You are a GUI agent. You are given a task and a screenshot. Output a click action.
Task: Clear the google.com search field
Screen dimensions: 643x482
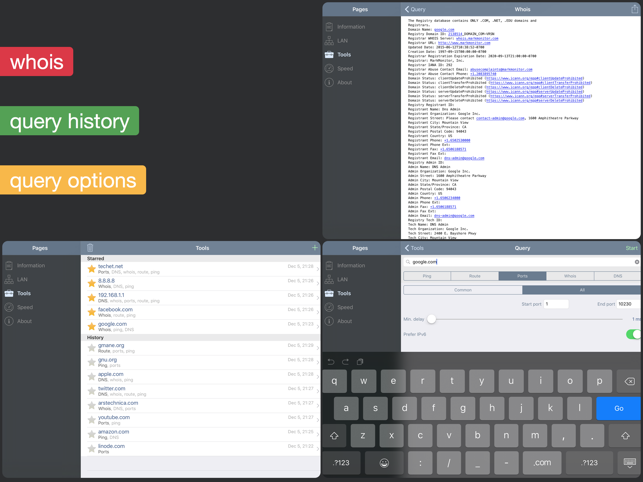pyautogui.click(x=636, y=262)
